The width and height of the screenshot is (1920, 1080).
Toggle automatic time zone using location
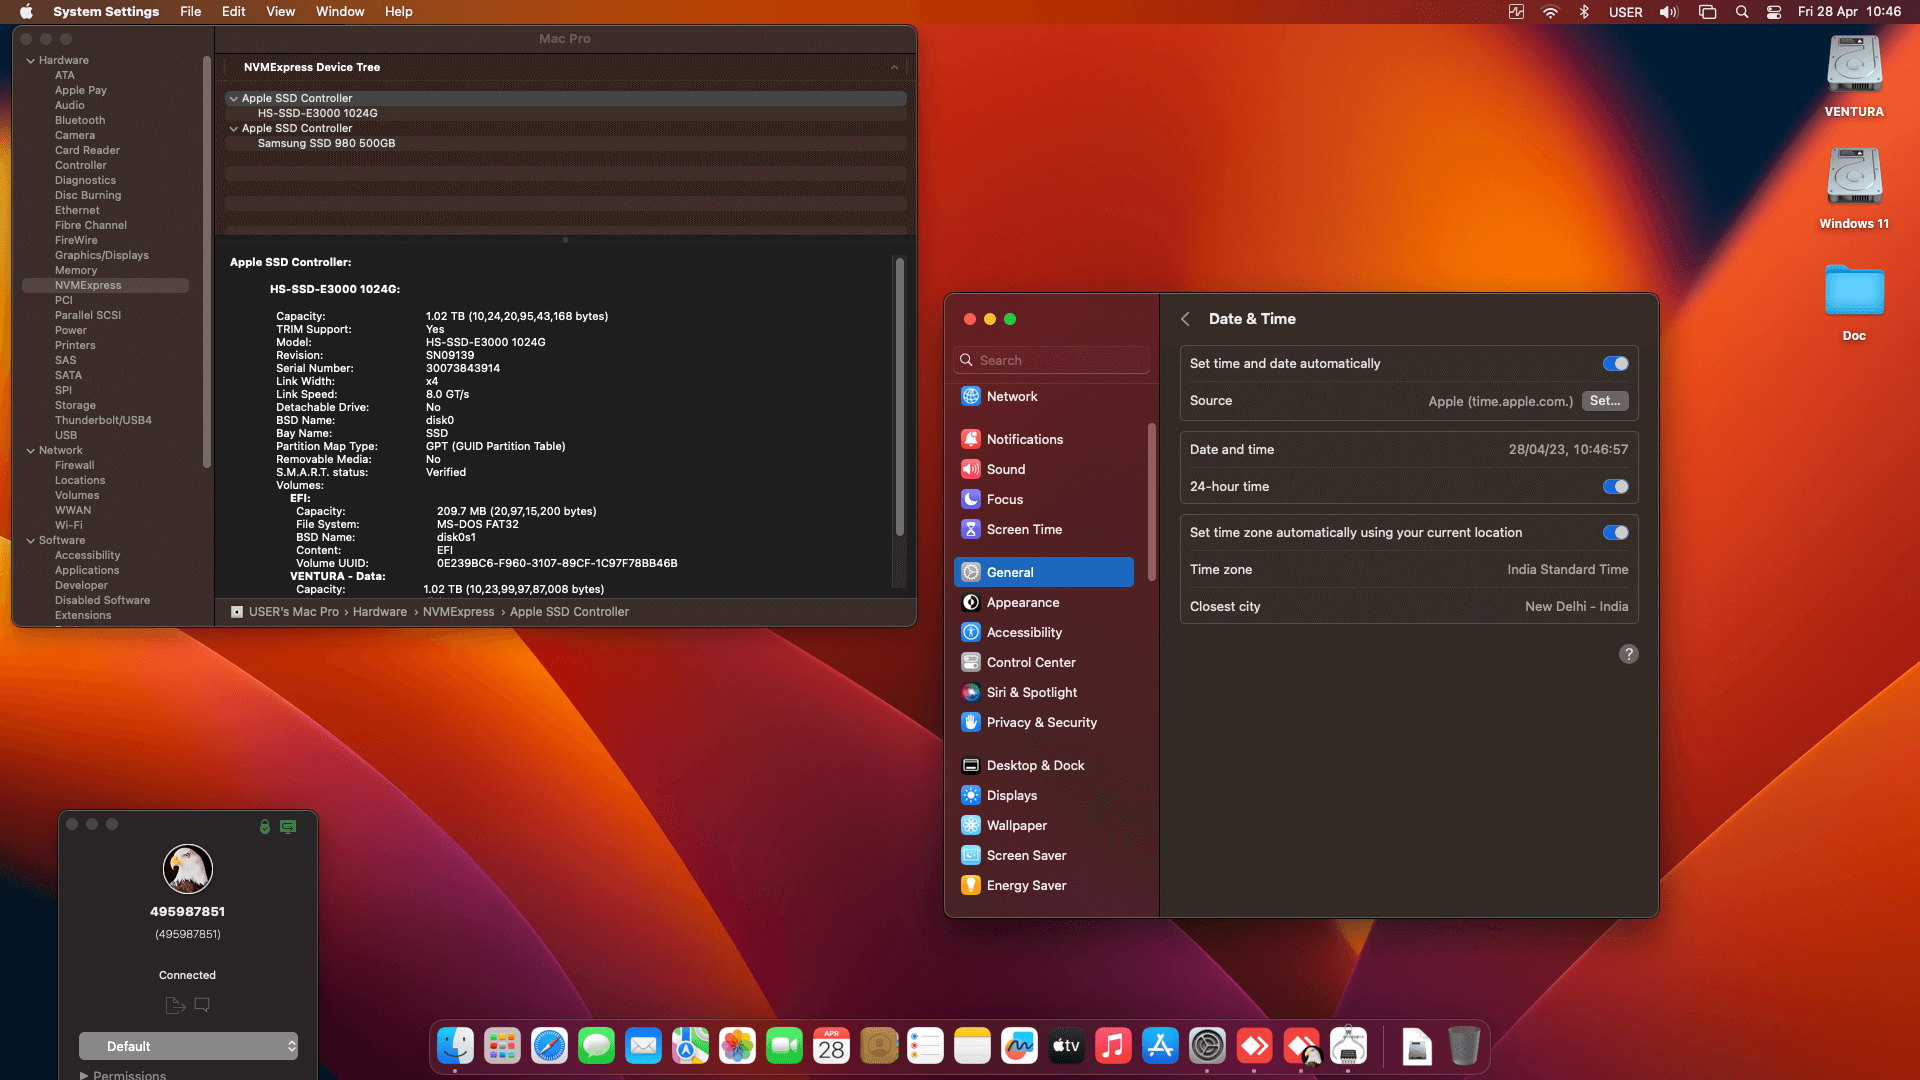pos(1615,533)
